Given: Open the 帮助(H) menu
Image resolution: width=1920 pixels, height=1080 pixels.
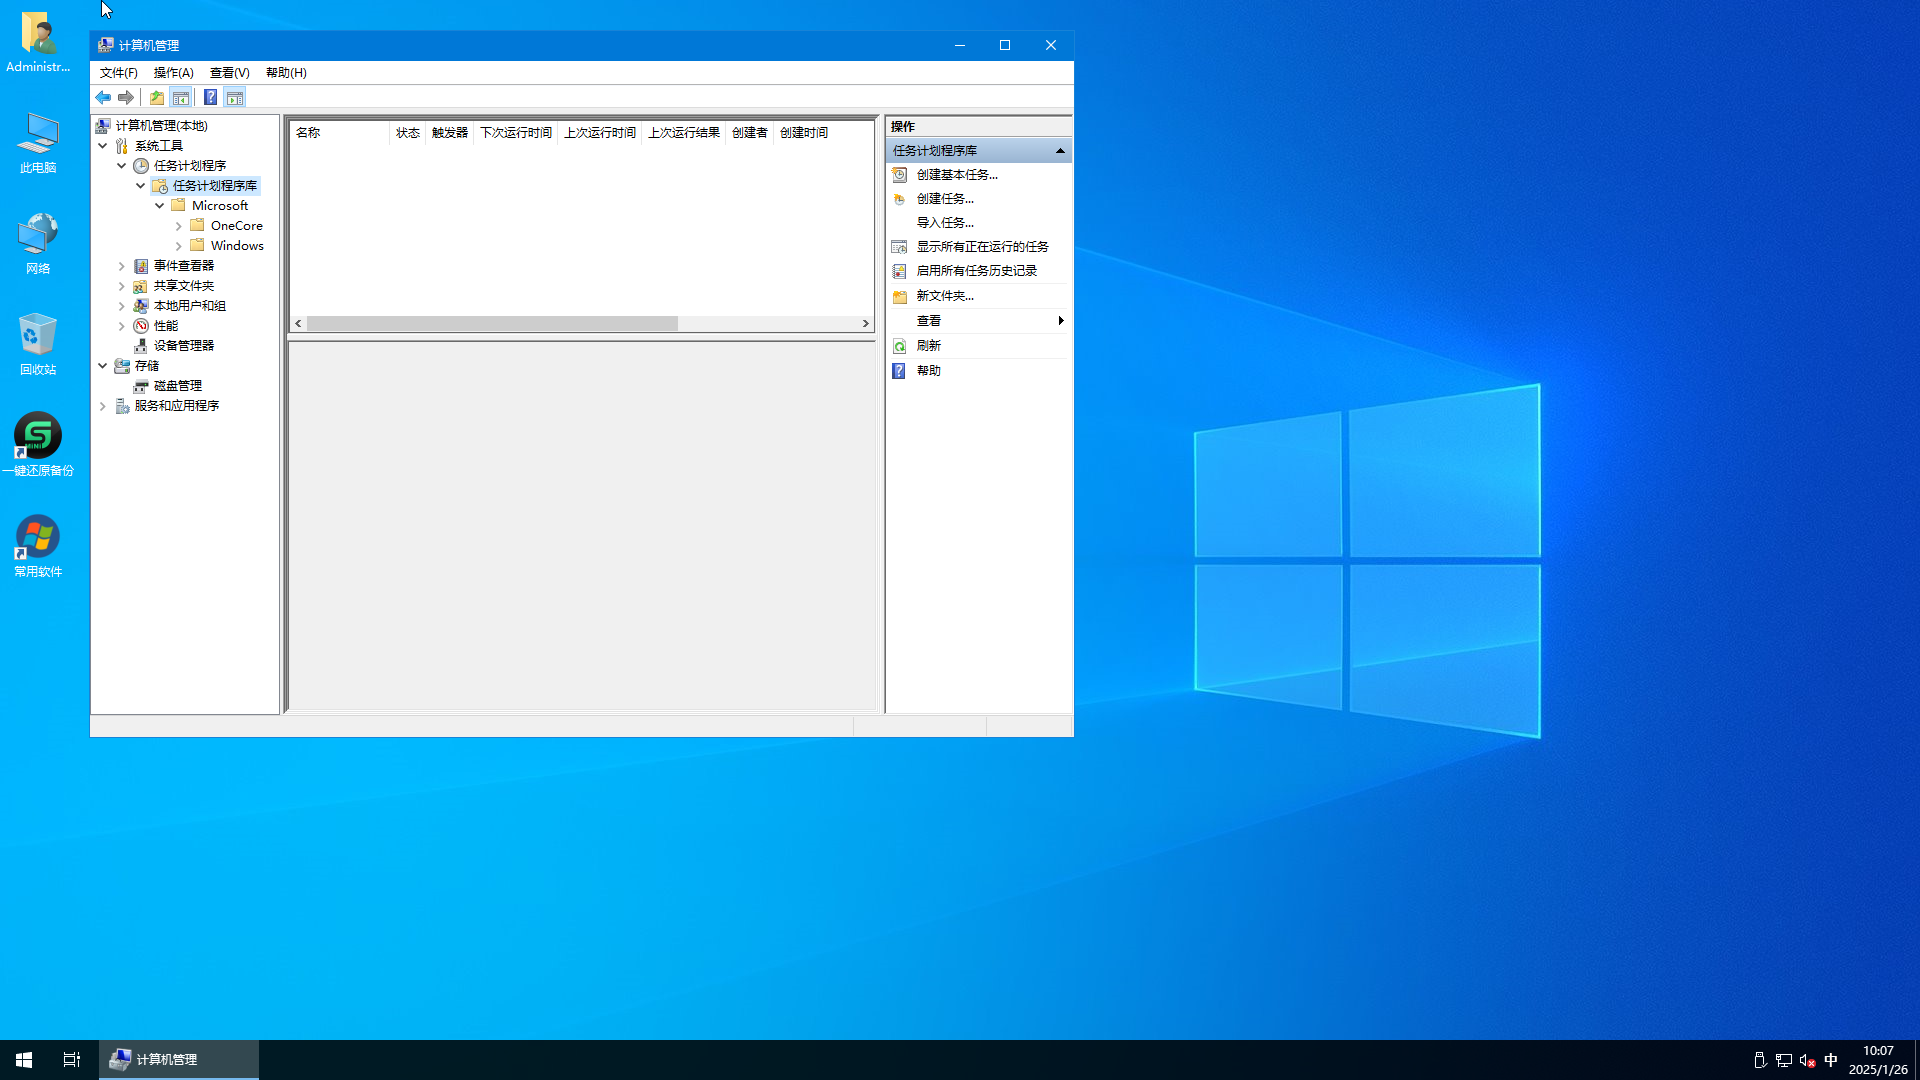Looking at the screenshot, I should click(286, 73).
